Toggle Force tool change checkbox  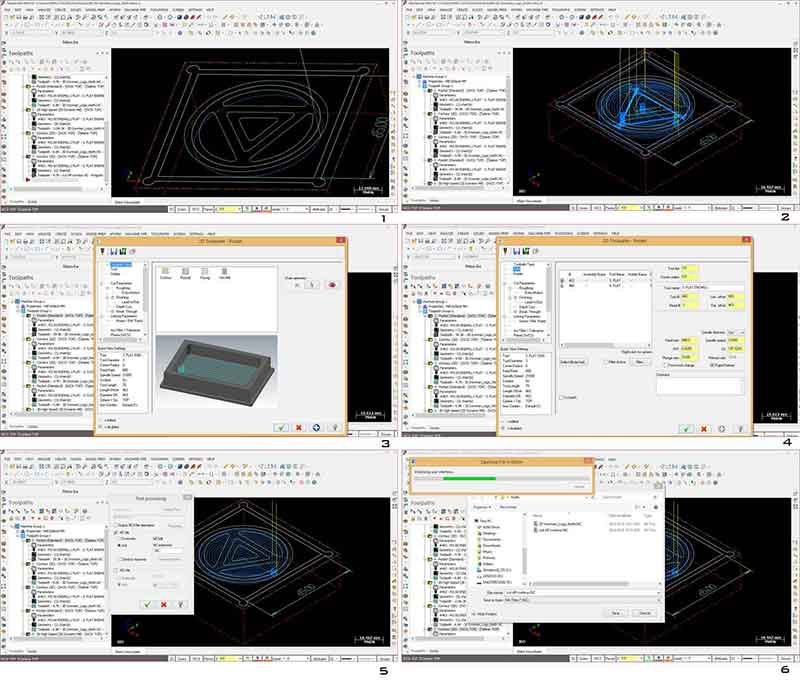pyautogui.click(x=665, y=365)
